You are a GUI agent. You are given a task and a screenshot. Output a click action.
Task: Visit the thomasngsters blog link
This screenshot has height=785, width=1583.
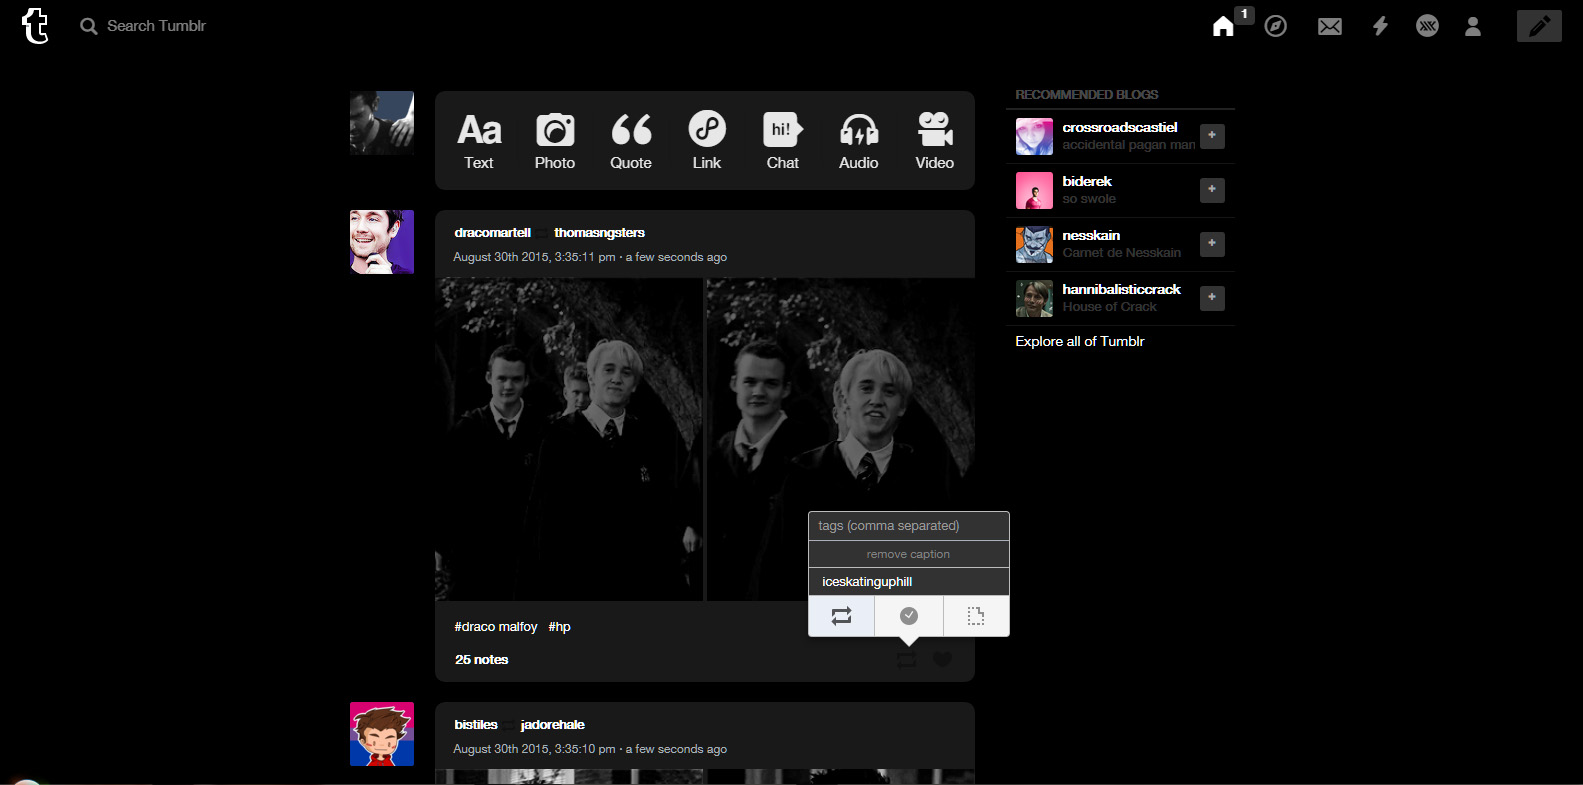[599, 233]
